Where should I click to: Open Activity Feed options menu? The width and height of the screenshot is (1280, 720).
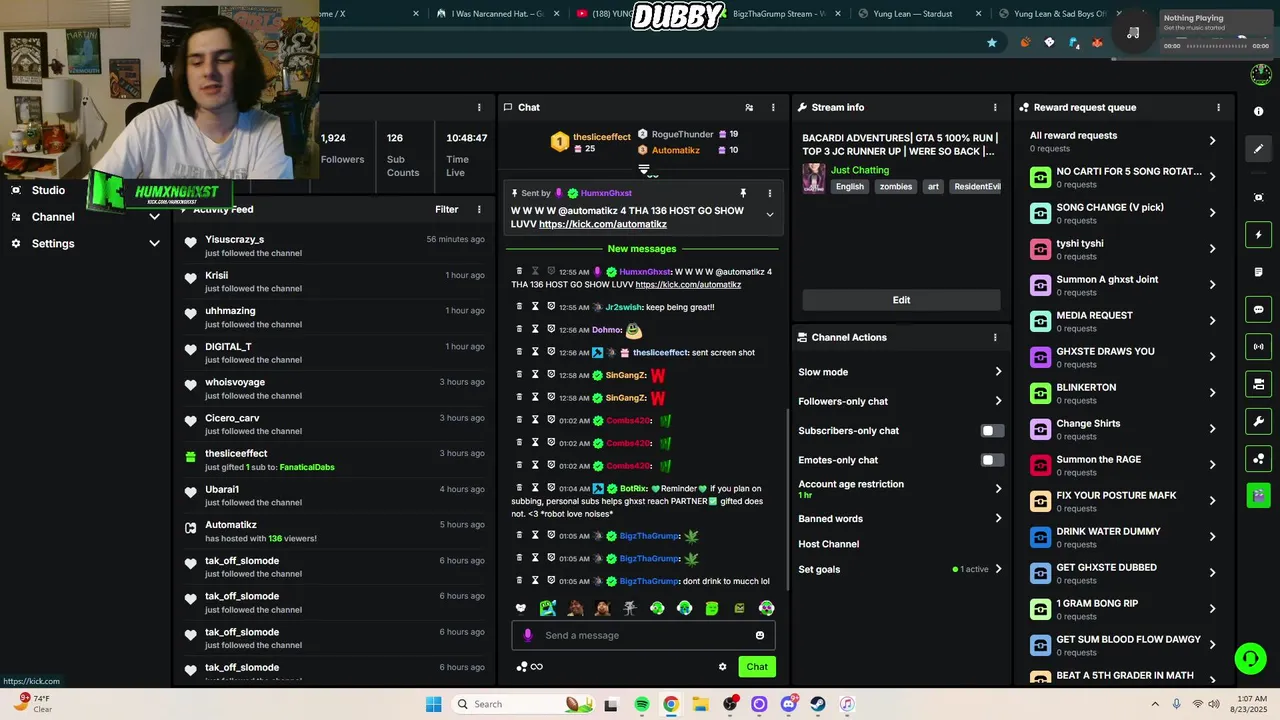(479, 209)
